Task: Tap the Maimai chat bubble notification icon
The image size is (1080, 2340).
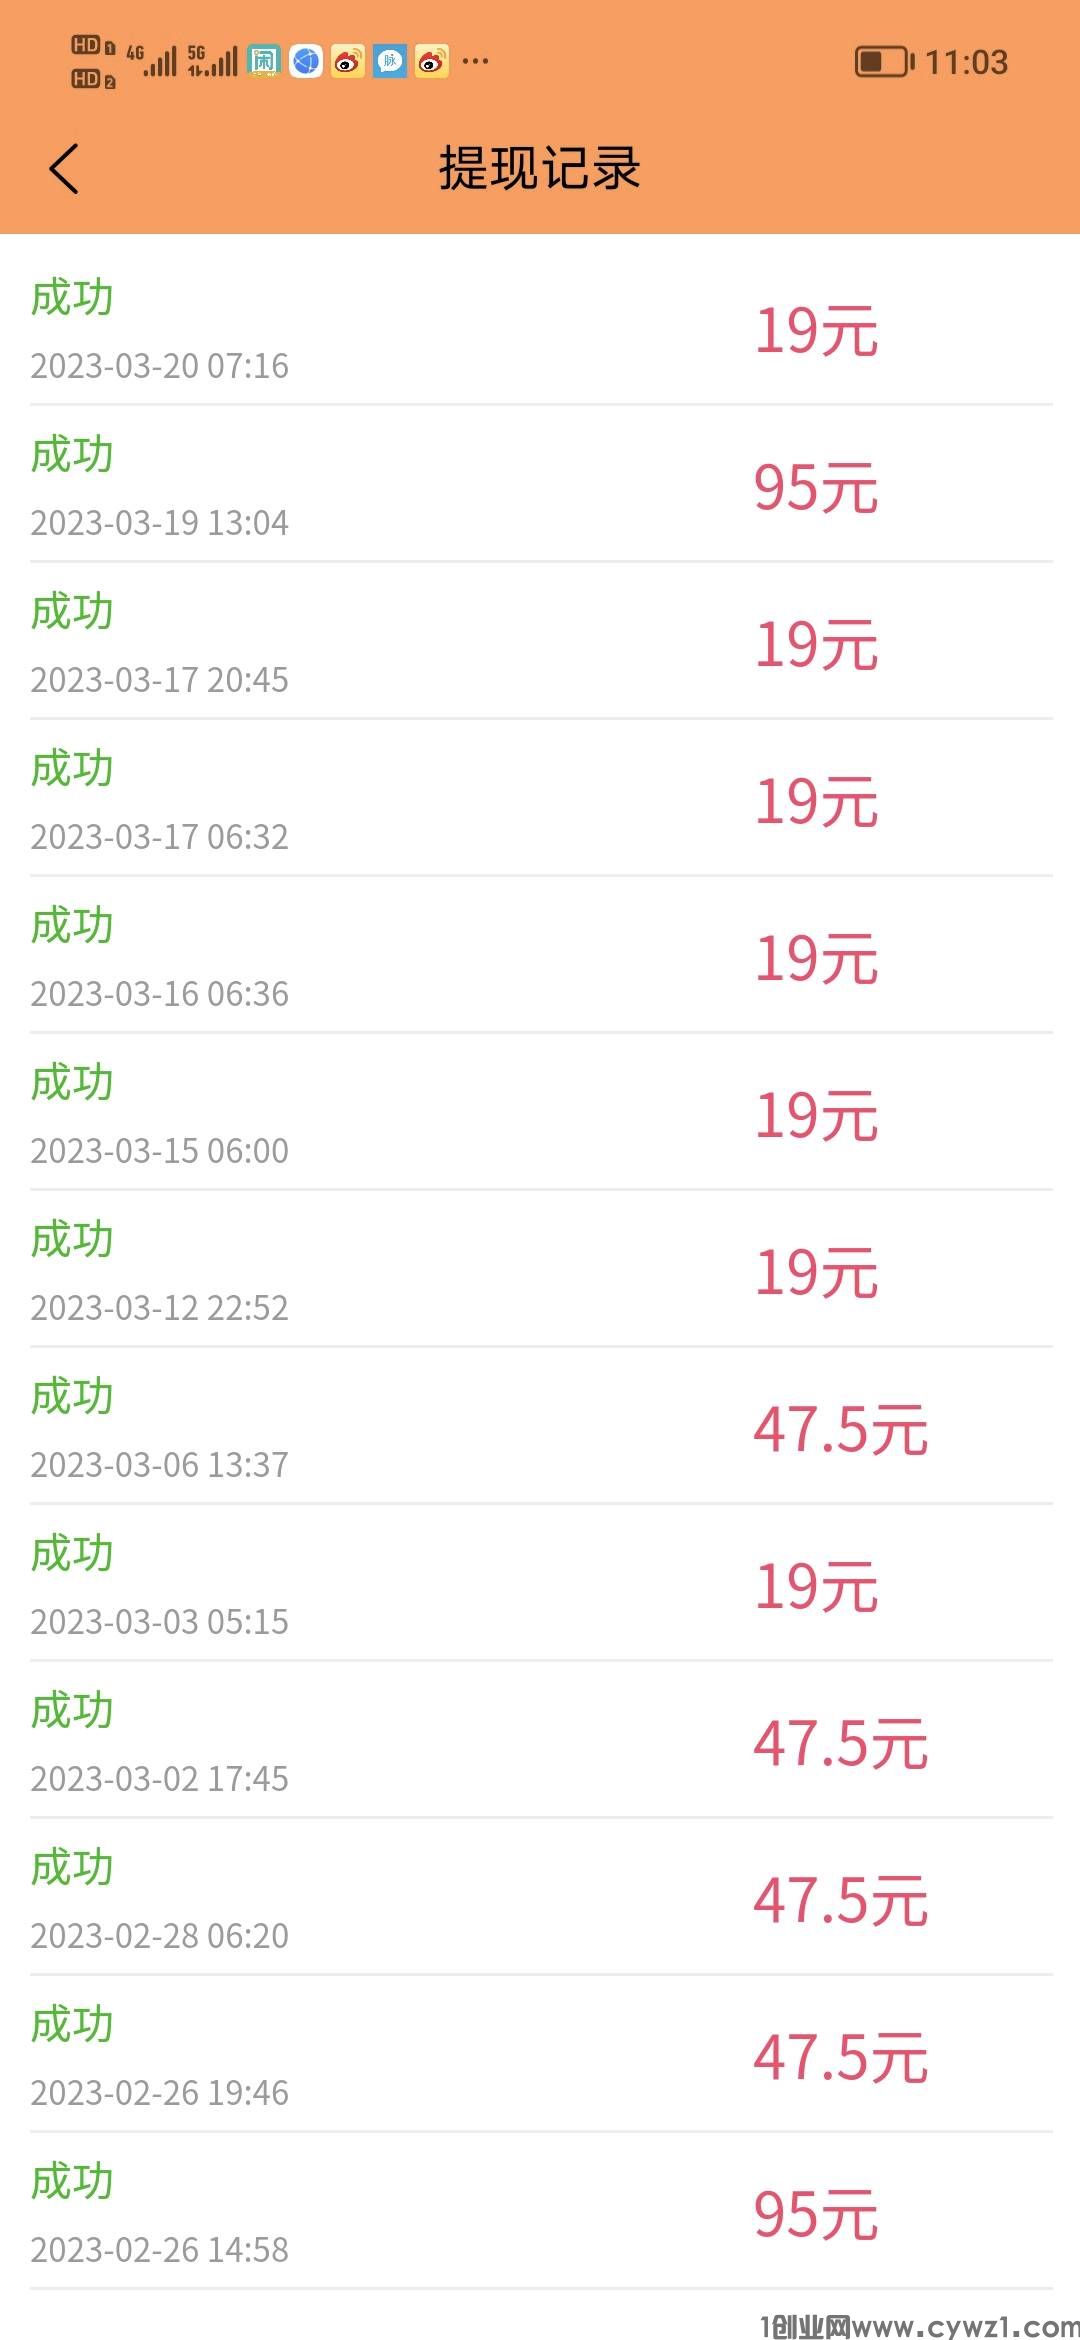Action: [x=390, y=62]
